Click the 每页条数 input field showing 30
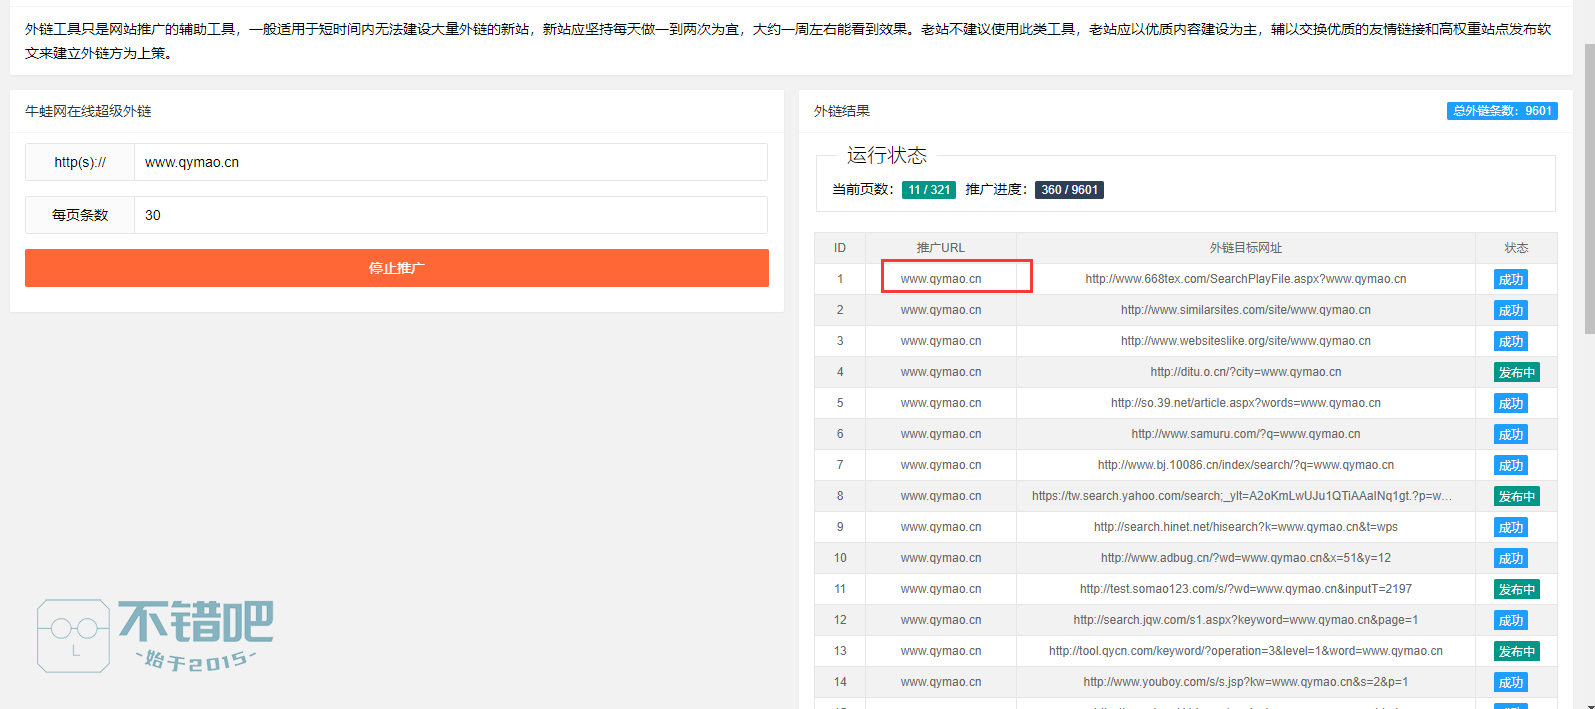Screen dimensions: 1595x709 point(450,215)
